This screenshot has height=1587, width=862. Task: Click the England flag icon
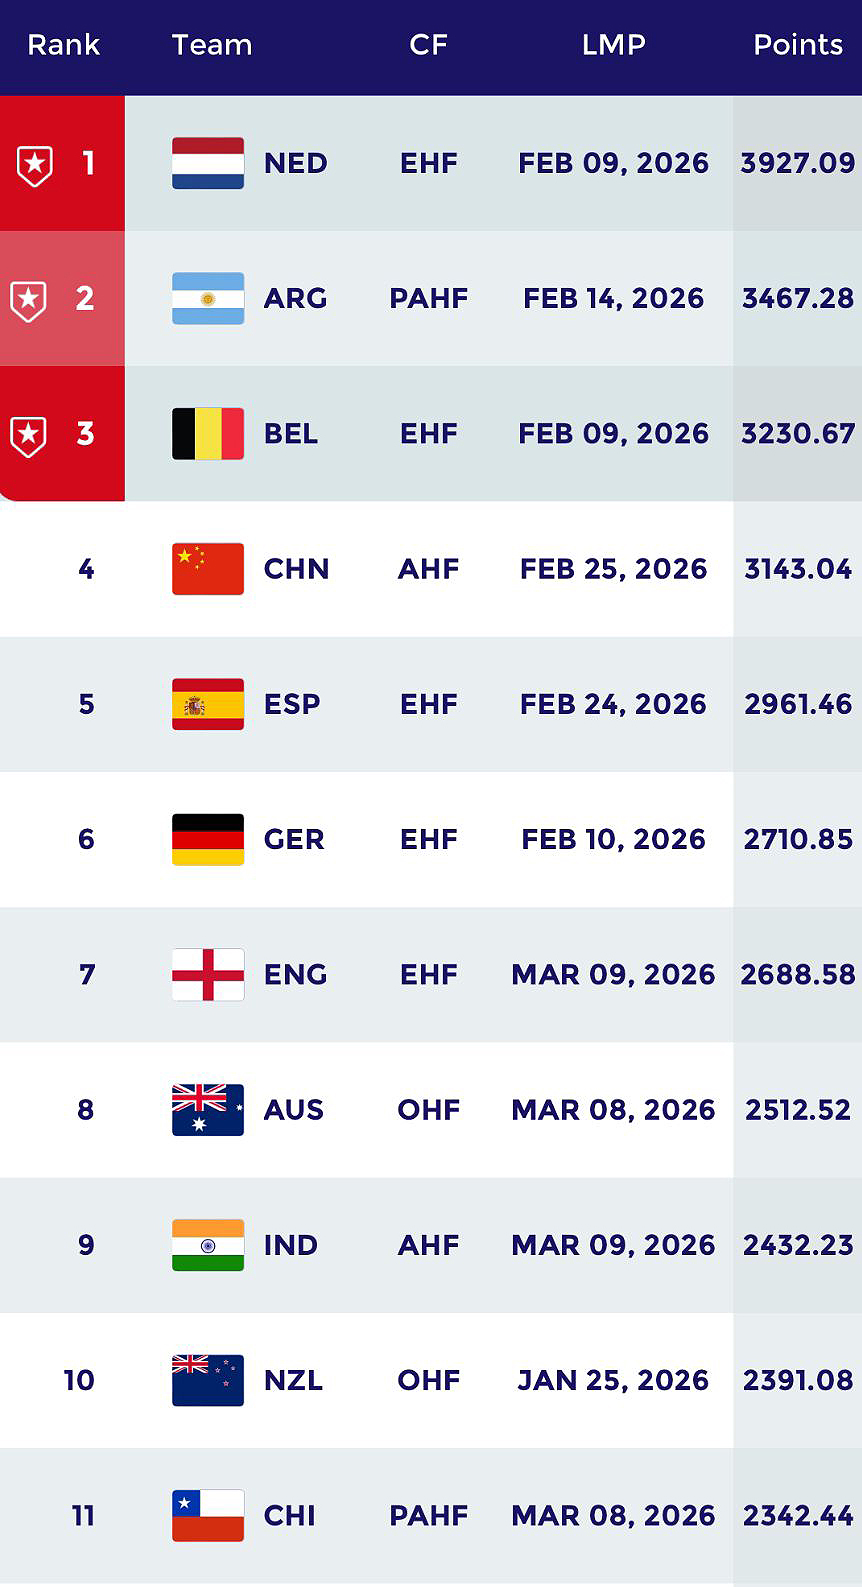[x=208, y=974]
